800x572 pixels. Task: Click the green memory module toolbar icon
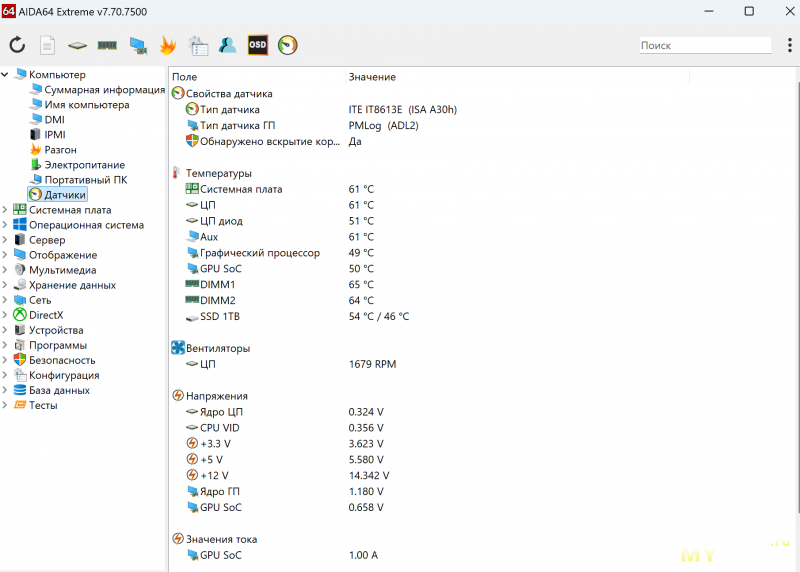107,45
